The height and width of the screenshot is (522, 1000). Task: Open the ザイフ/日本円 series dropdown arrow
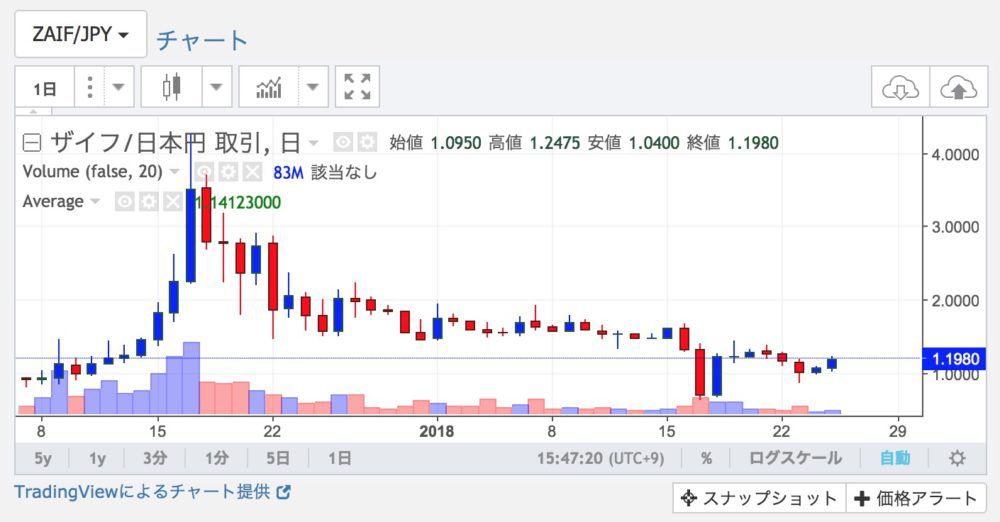pyautogui.click(x=313, y=143)
